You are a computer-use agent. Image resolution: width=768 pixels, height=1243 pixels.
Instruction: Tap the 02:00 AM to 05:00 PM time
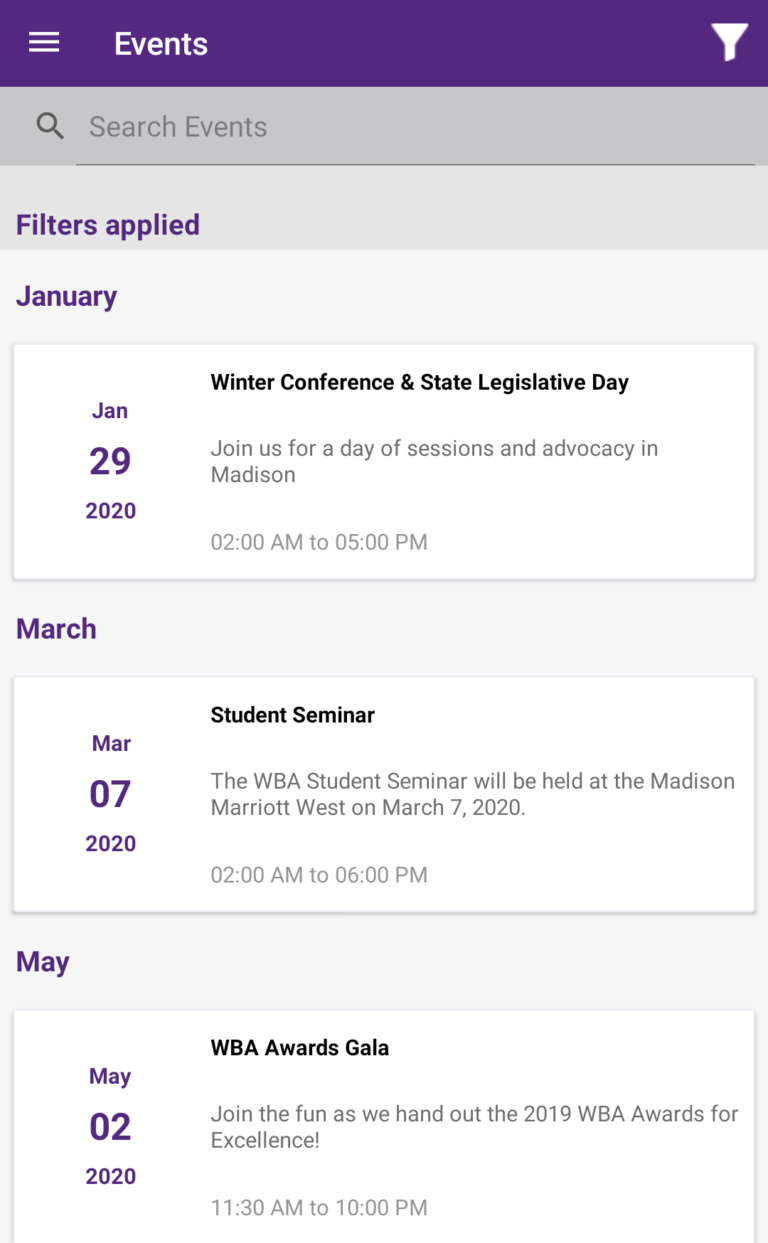(x=319, y=542)
